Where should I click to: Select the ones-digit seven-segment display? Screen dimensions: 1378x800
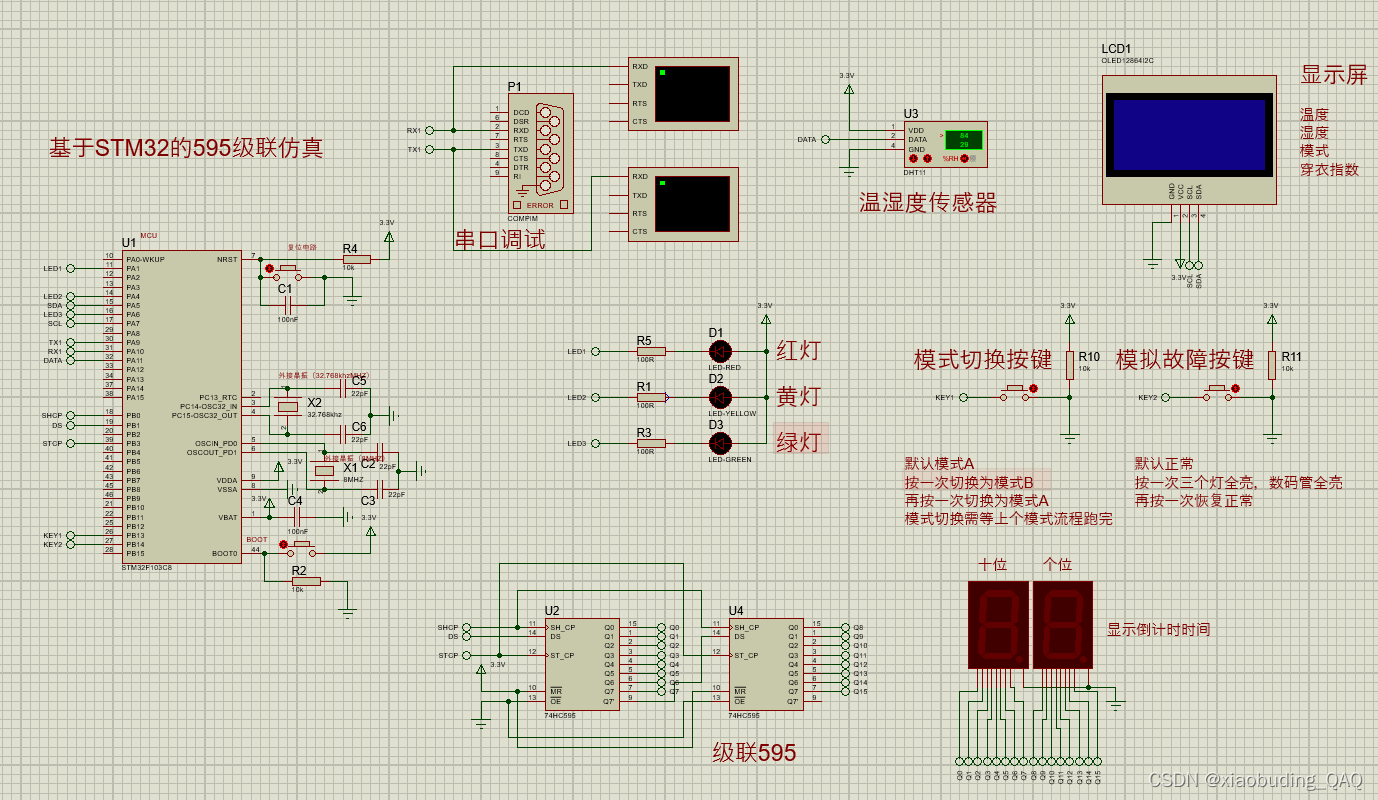coord(1063,625)
